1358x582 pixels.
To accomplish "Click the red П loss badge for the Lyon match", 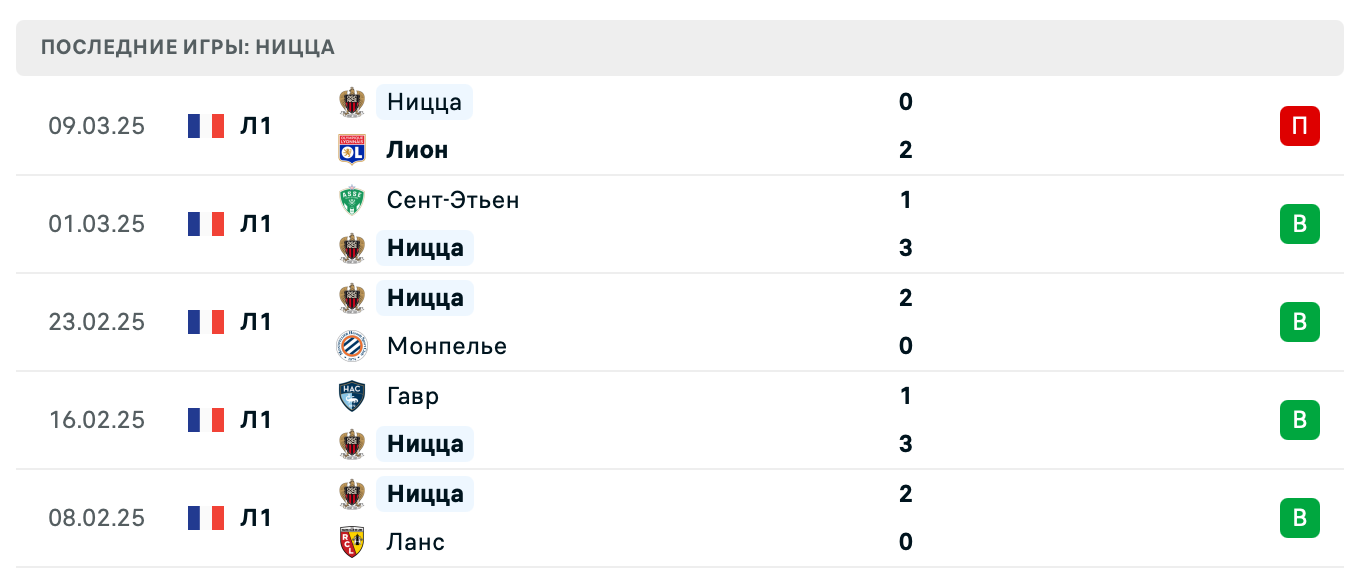I will tap(1299, 126).
